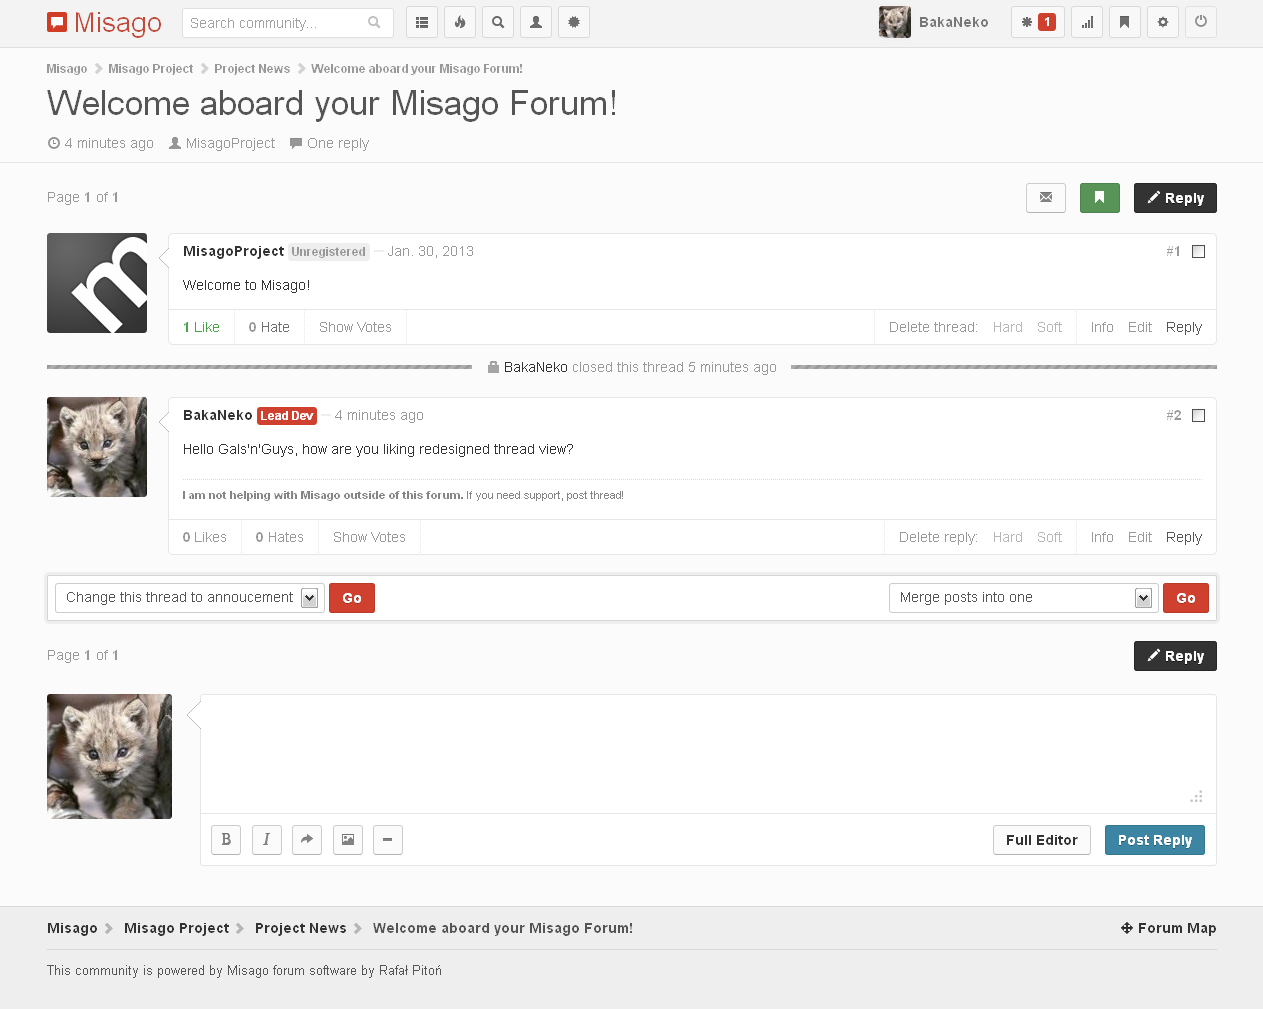Click Show Votes on the first post

355,327
